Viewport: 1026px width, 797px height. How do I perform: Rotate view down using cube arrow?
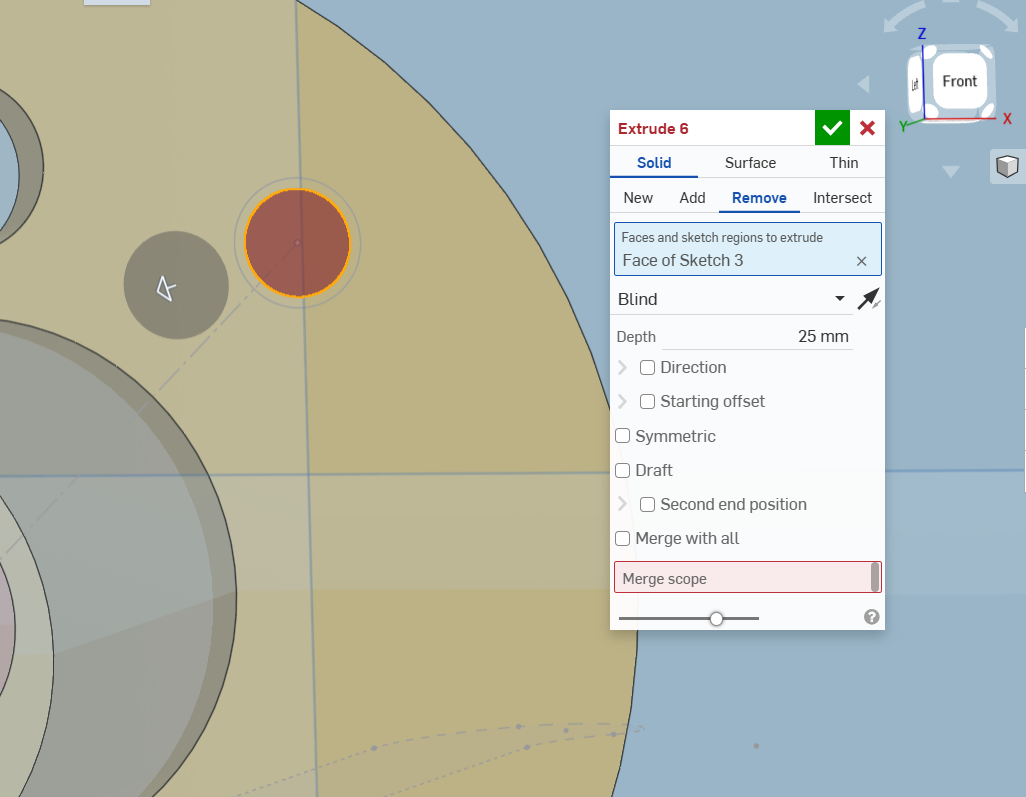pyautogui.click(x=951, y=171)
